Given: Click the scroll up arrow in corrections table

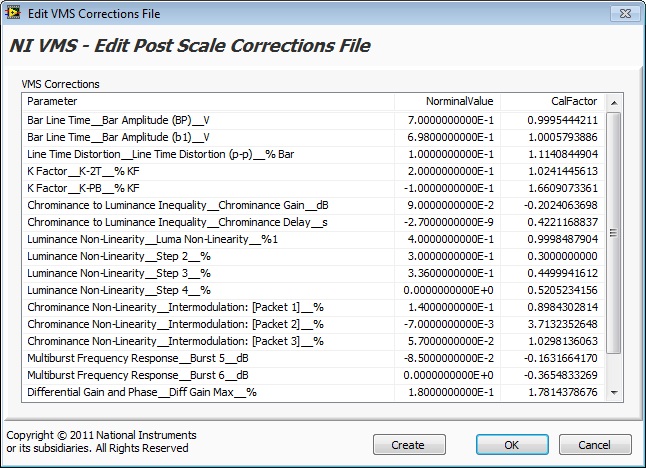Looking at the screenshot, I should tap(614, 103).
